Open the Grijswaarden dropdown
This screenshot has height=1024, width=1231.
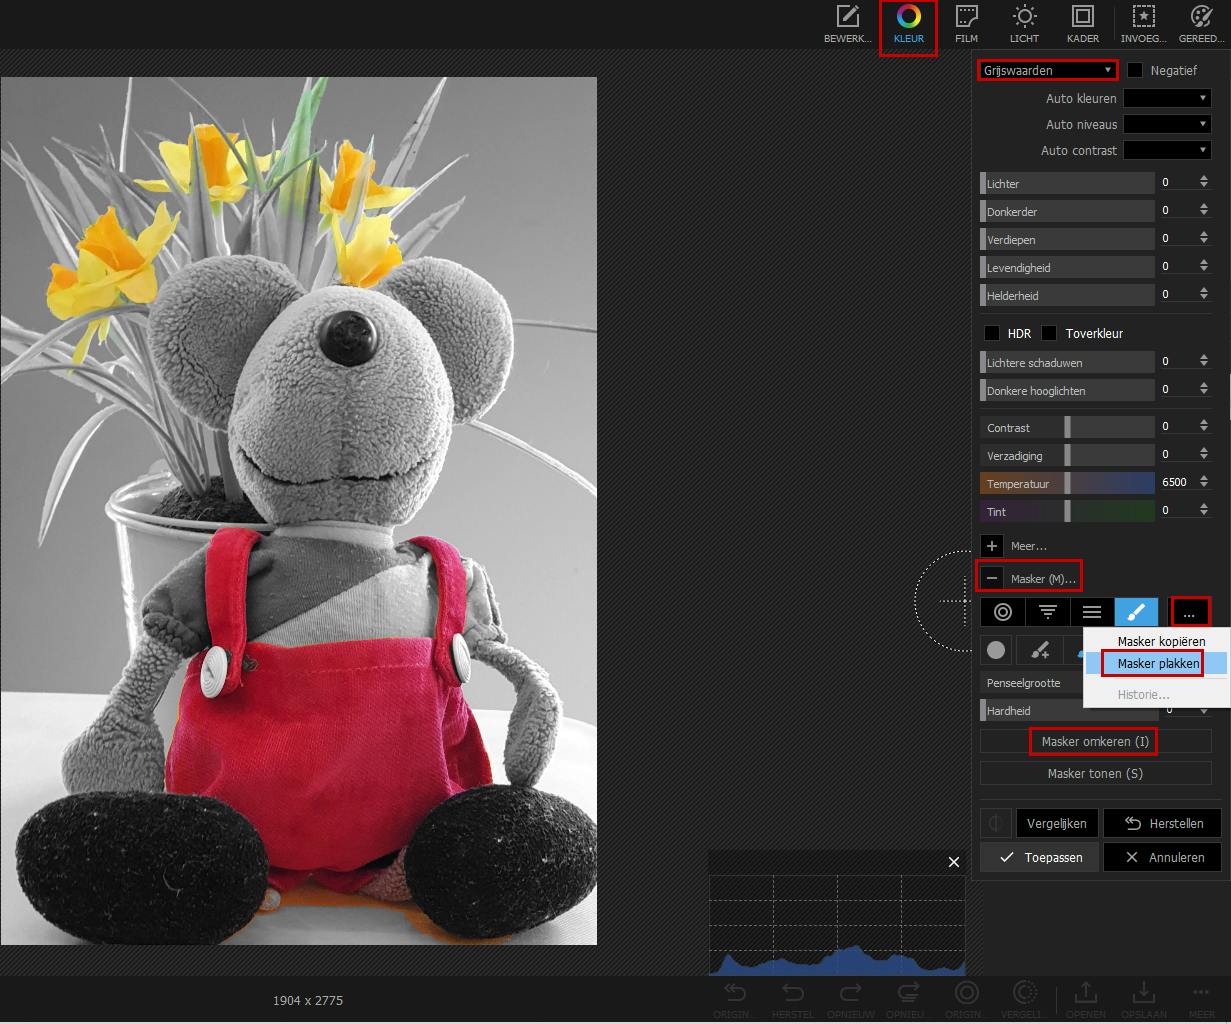tap(1047, 70)
